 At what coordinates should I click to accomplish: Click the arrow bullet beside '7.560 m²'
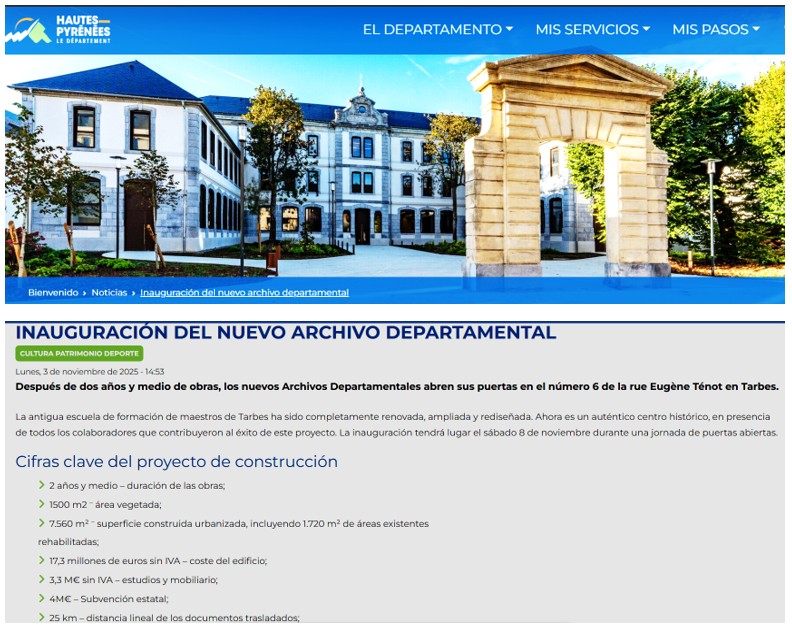tap(41, 523)
